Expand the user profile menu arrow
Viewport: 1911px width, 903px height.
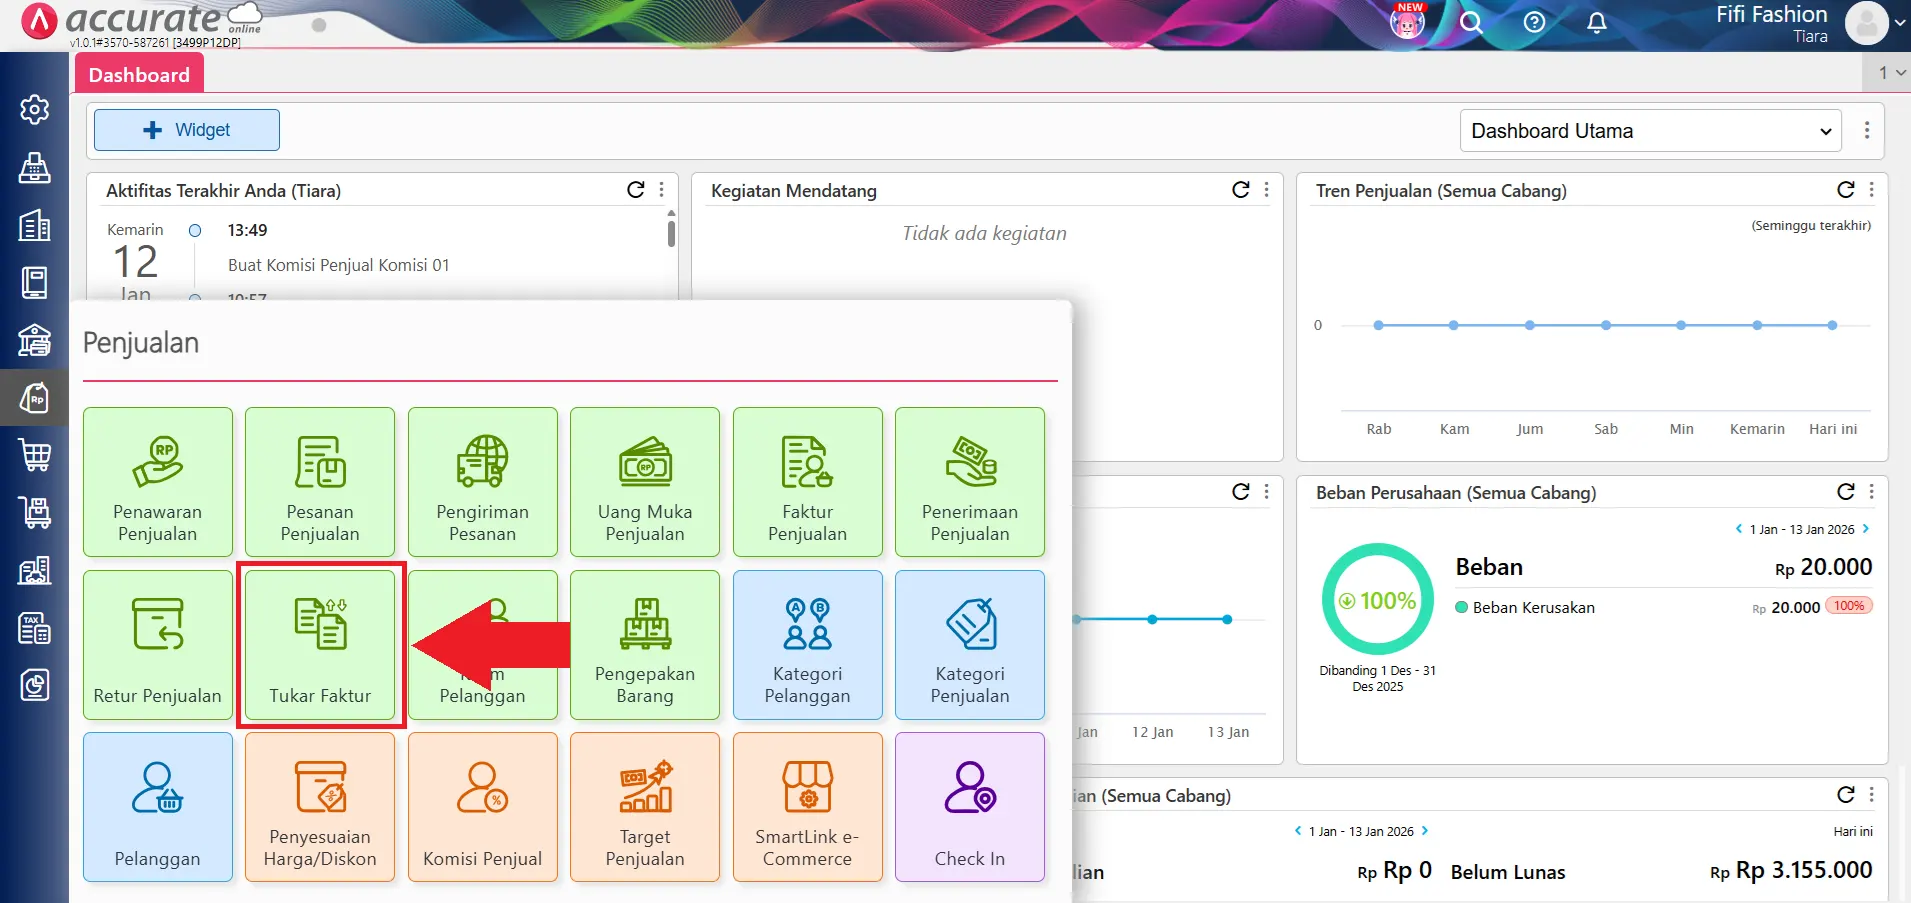coord(1899,23)
